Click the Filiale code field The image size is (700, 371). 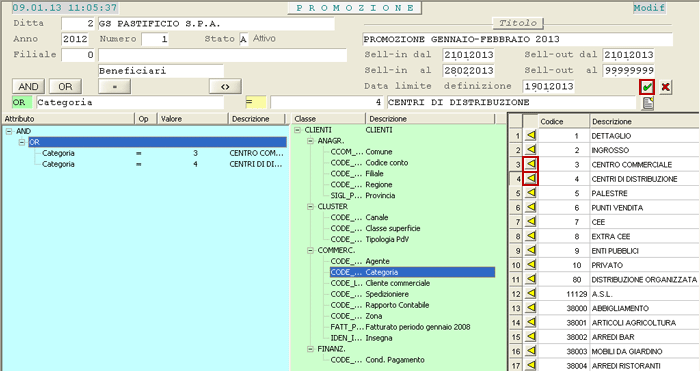[x=78, y=55]
